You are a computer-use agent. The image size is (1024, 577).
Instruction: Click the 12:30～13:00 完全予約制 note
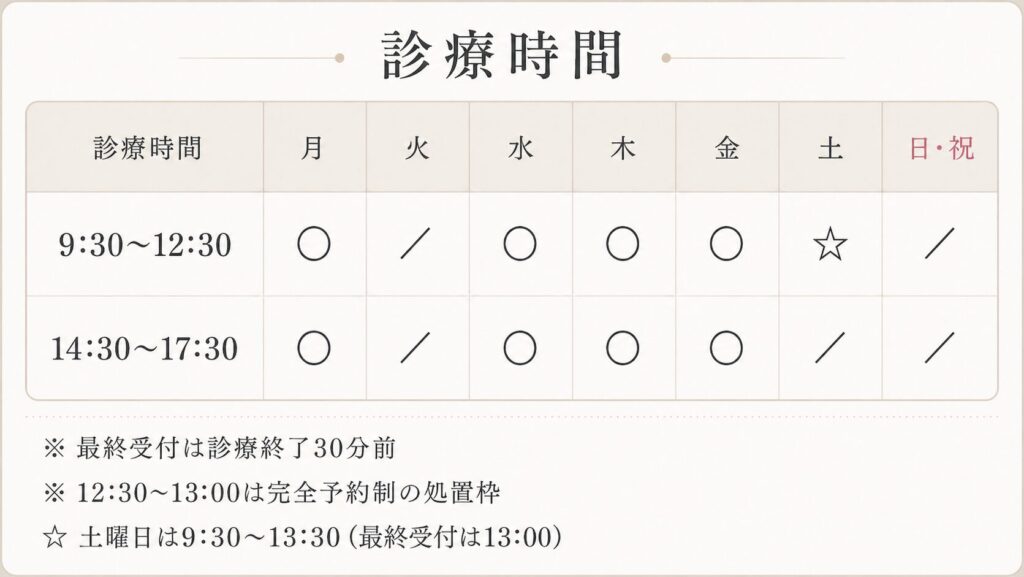286,492
